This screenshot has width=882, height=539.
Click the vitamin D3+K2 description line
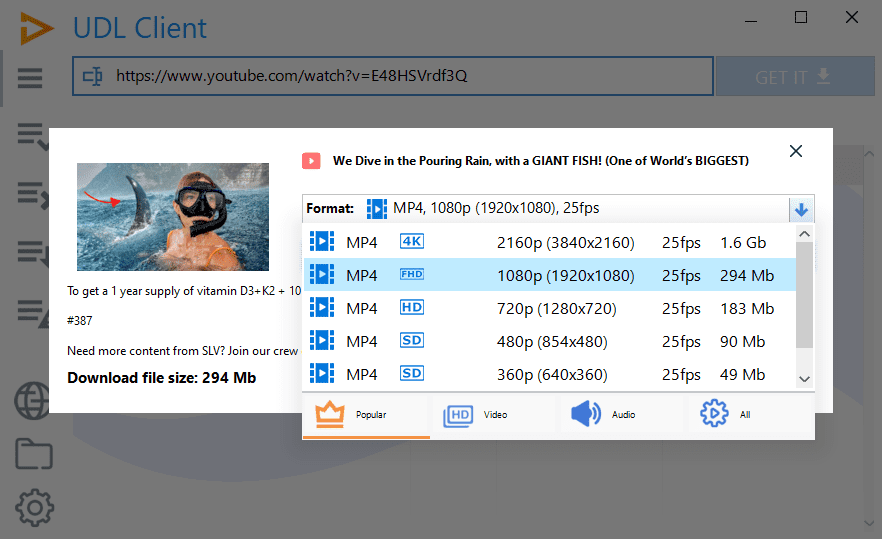(x=184, y=291)
